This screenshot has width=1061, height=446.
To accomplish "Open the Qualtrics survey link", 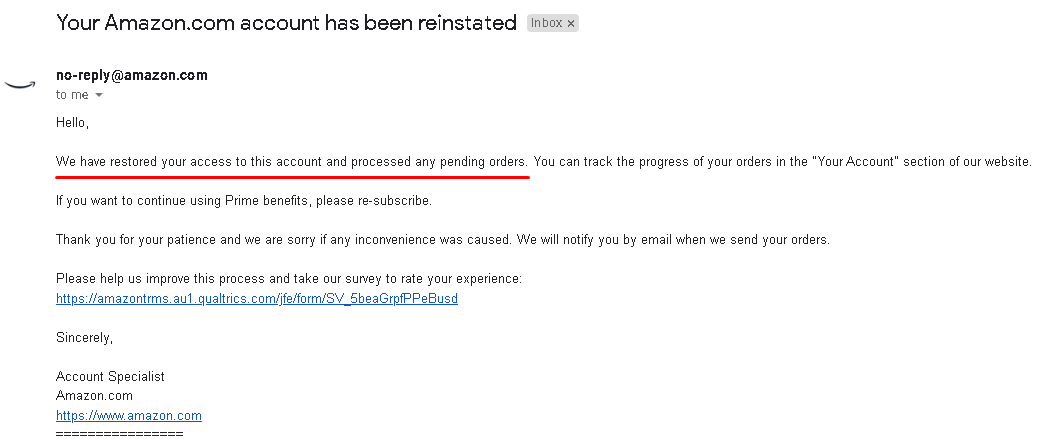I will click(x=257, y=299).
